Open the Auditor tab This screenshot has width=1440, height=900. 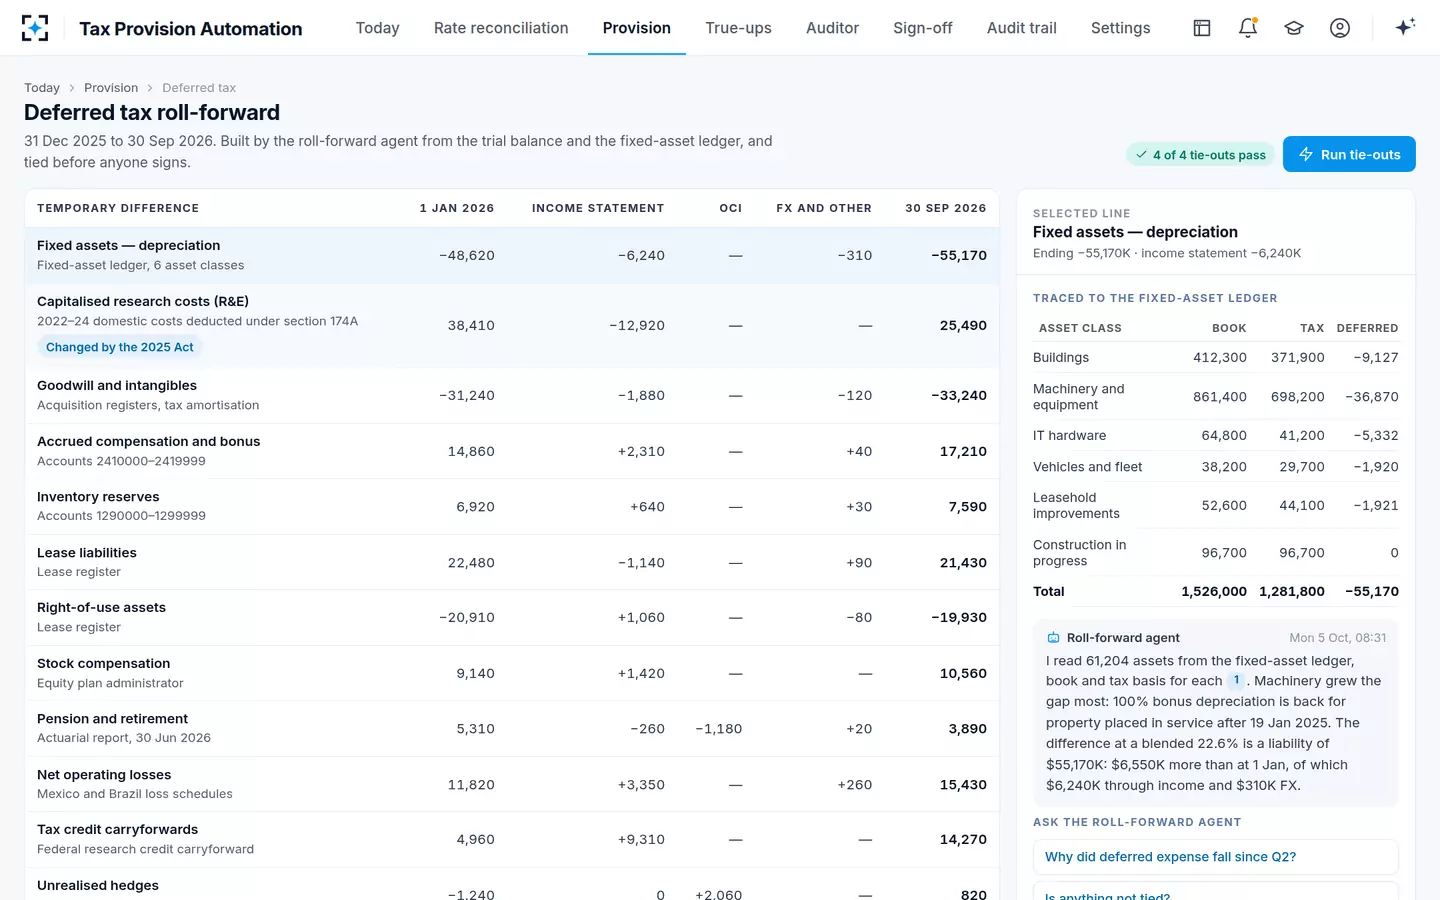coord(832,28)
